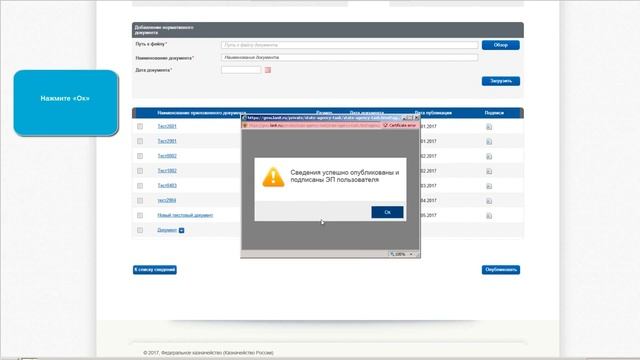The width and height of the screenshot is (640, 360).
Task: Click the Наименование приложенного документа column header
Action: (x=201, y=113)
